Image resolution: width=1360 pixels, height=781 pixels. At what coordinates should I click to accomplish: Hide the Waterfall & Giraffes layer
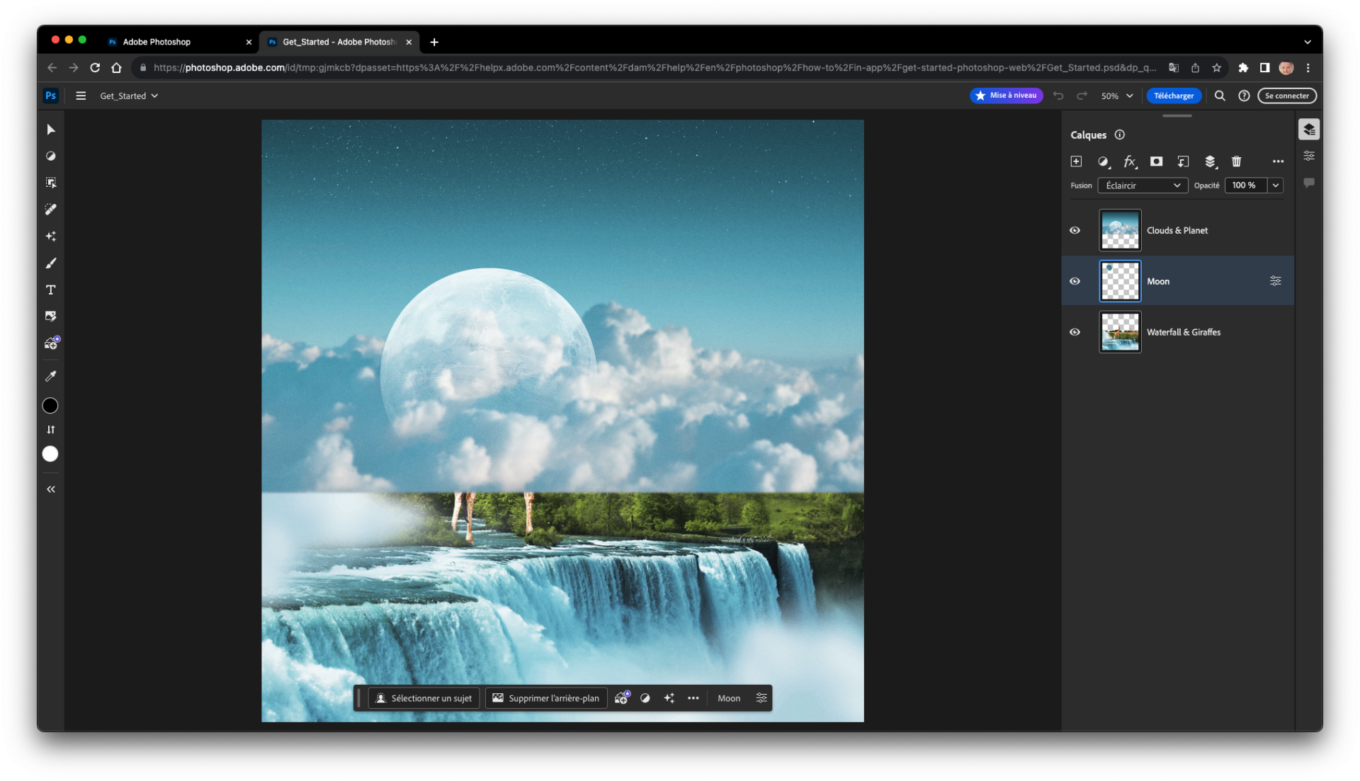(1075, 332)
